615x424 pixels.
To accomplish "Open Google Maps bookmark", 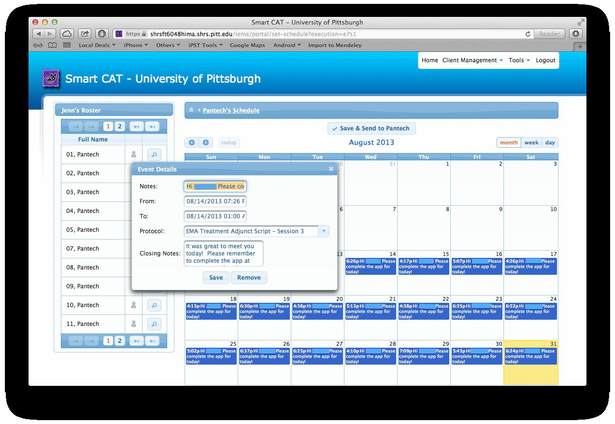I will click(247, 45).
